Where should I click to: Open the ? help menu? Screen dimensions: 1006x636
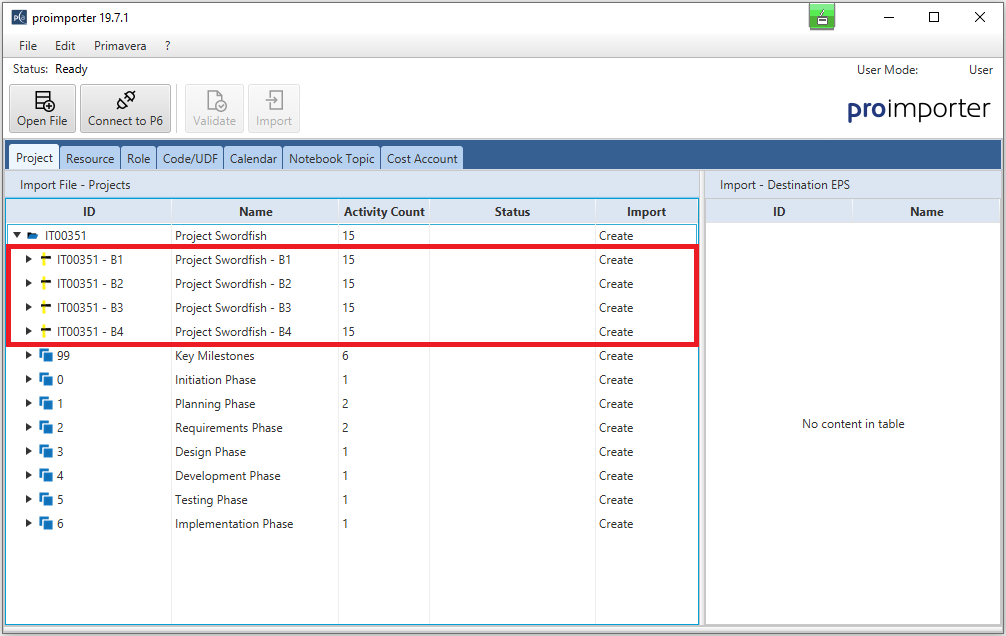tap(167, 46)
